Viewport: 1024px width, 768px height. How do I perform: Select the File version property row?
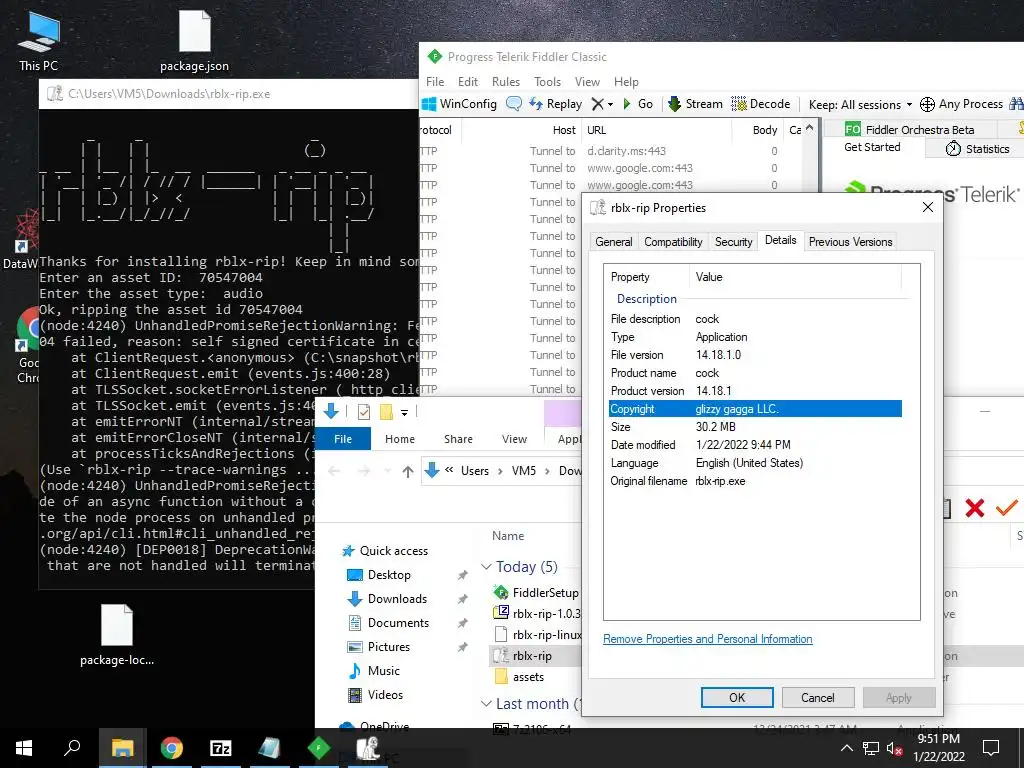tap(755, 355)
